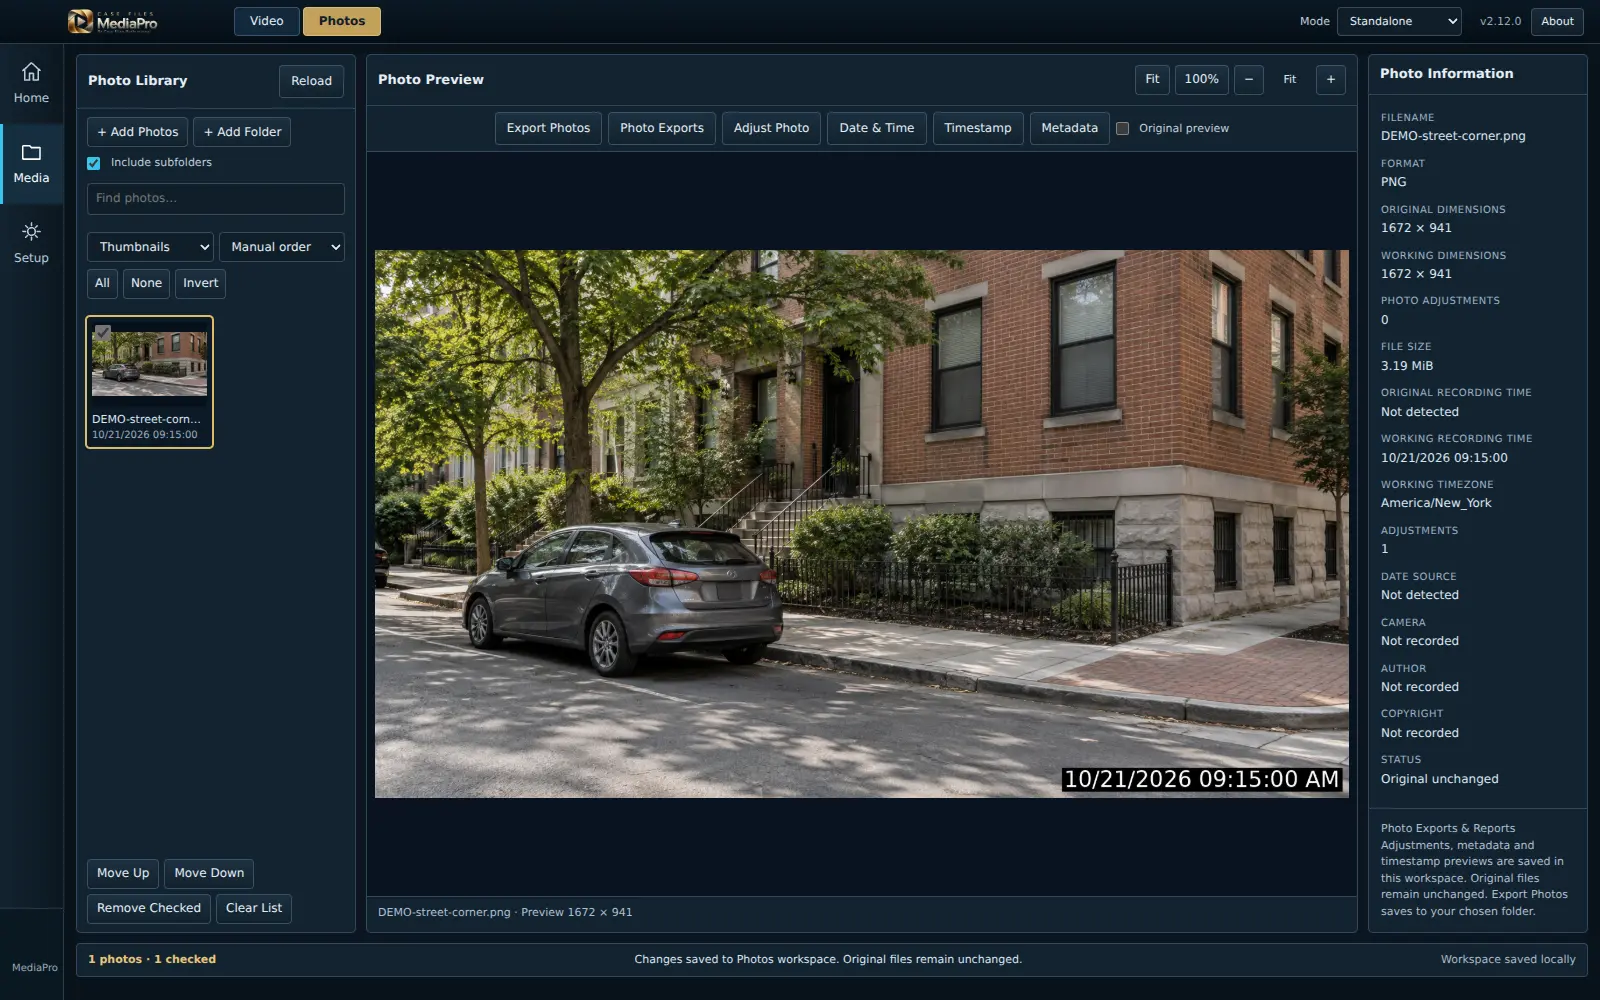Open the Export Photos tool

548,128
